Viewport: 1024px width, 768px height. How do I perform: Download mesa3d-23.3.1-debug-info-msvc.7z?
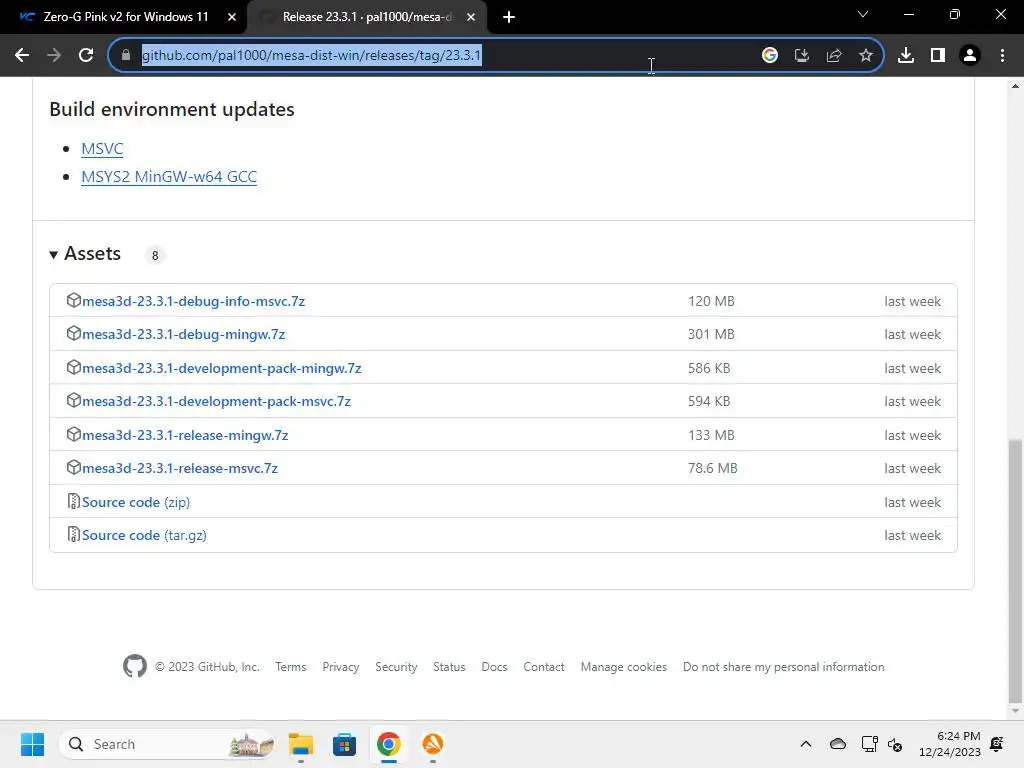pyautogui.click(x=193, y=301)
